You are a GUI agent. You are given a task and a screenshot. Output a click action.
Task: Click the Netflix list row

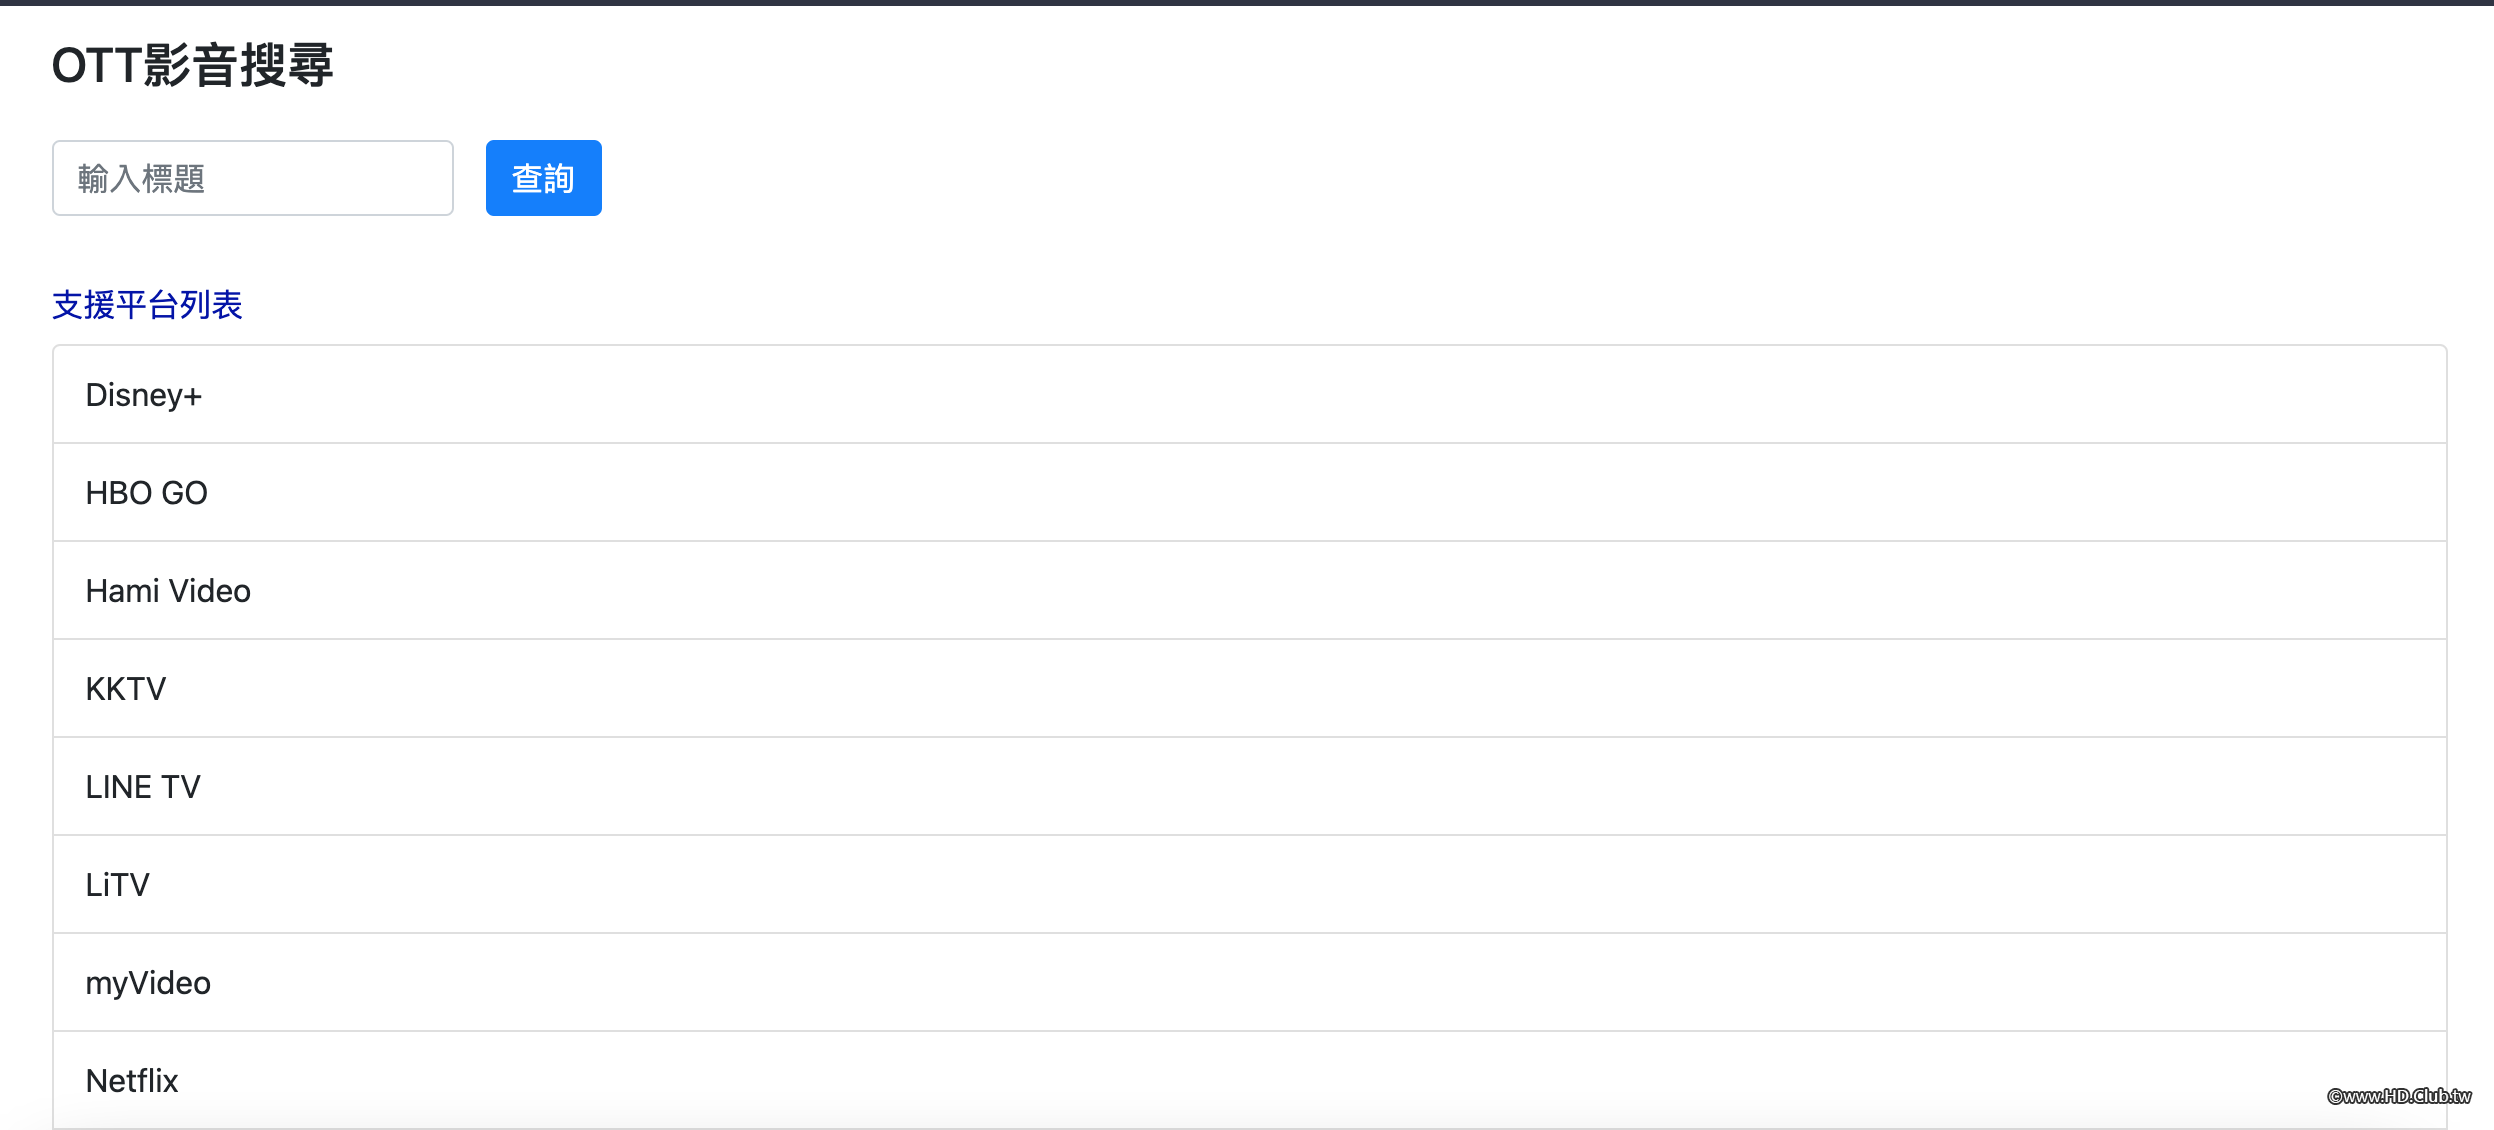point(1249,1081)
